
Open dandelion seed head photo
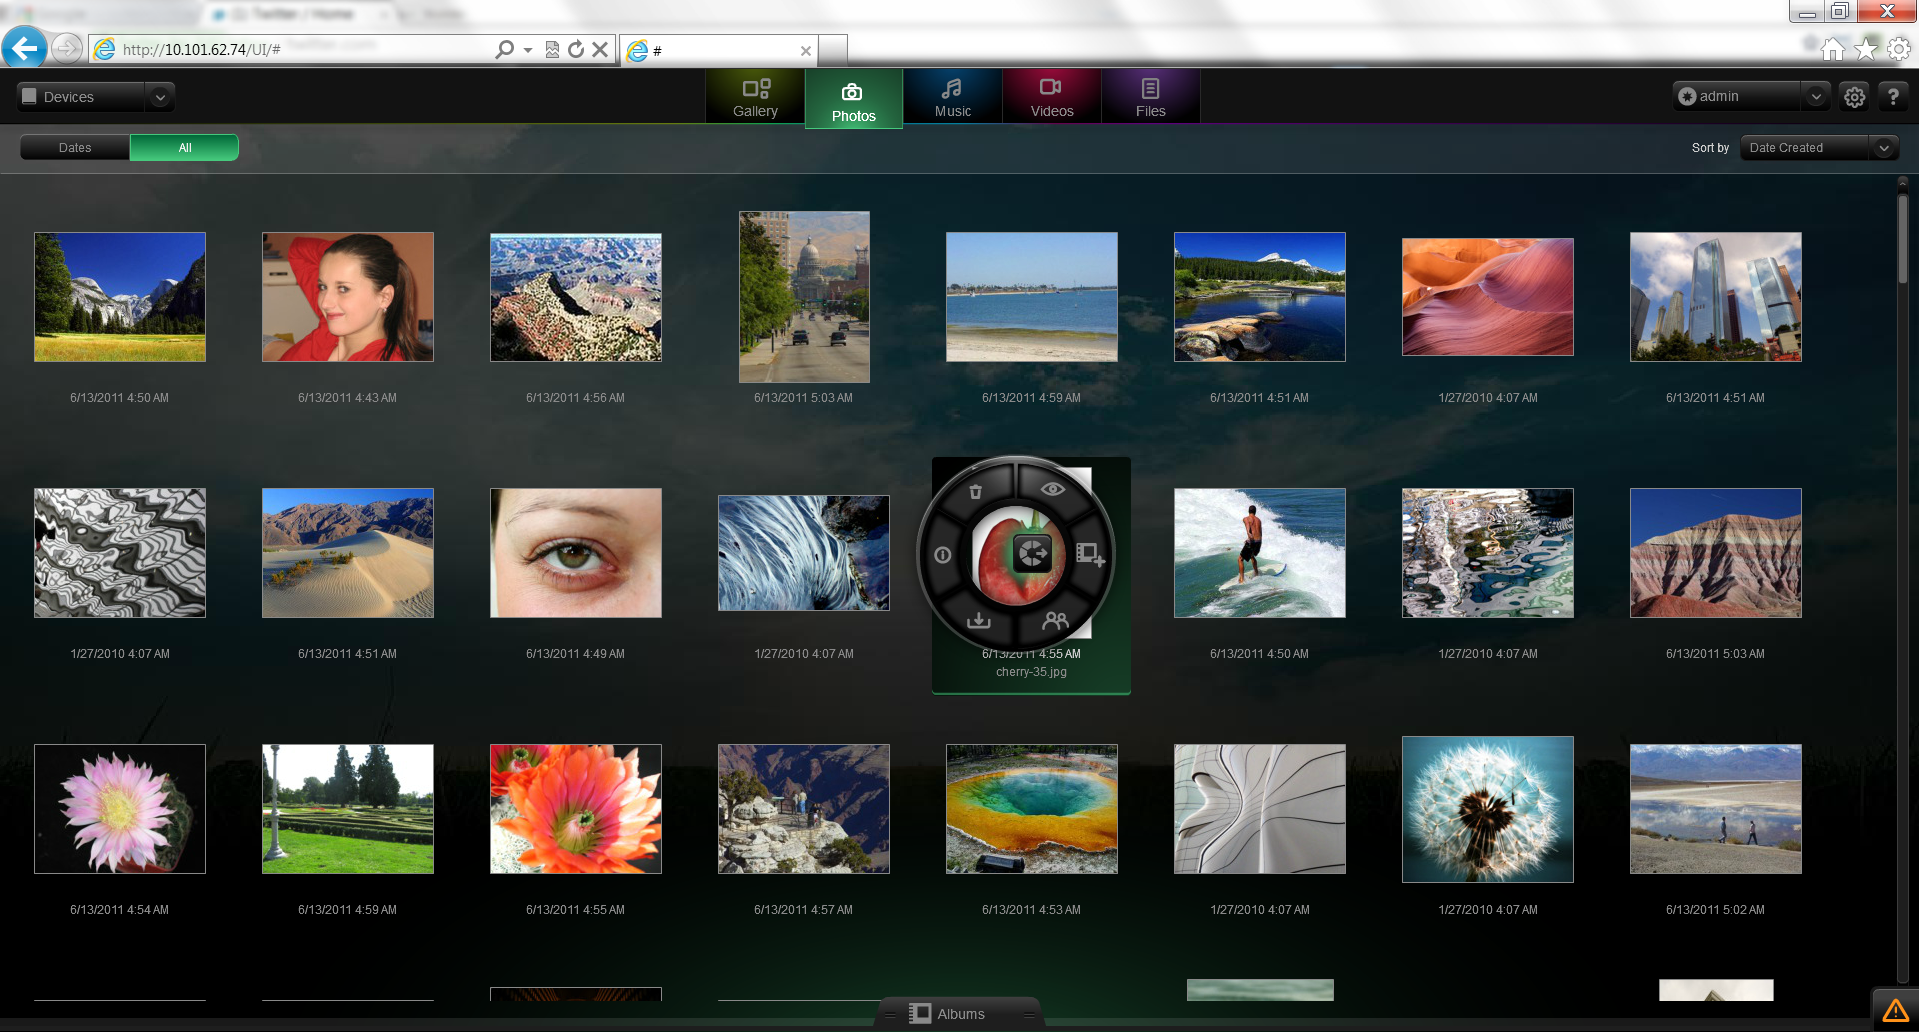tap(1488, 809)
